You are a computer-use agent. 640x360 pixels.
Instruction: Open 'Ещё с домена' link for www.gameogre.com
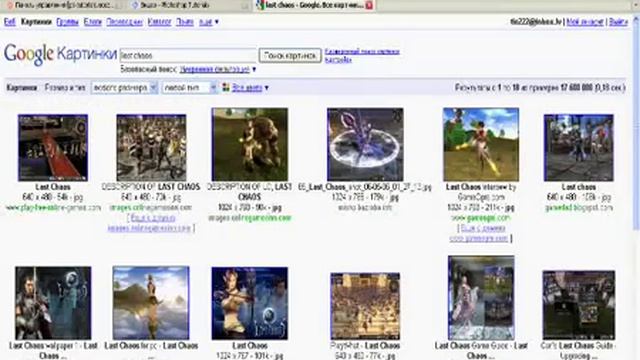481,233
